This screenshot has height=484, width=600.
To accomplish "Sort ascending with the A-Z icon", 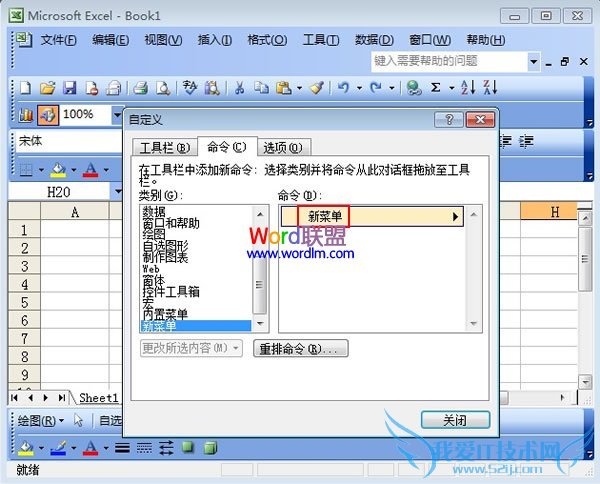I will coord(468,88).
